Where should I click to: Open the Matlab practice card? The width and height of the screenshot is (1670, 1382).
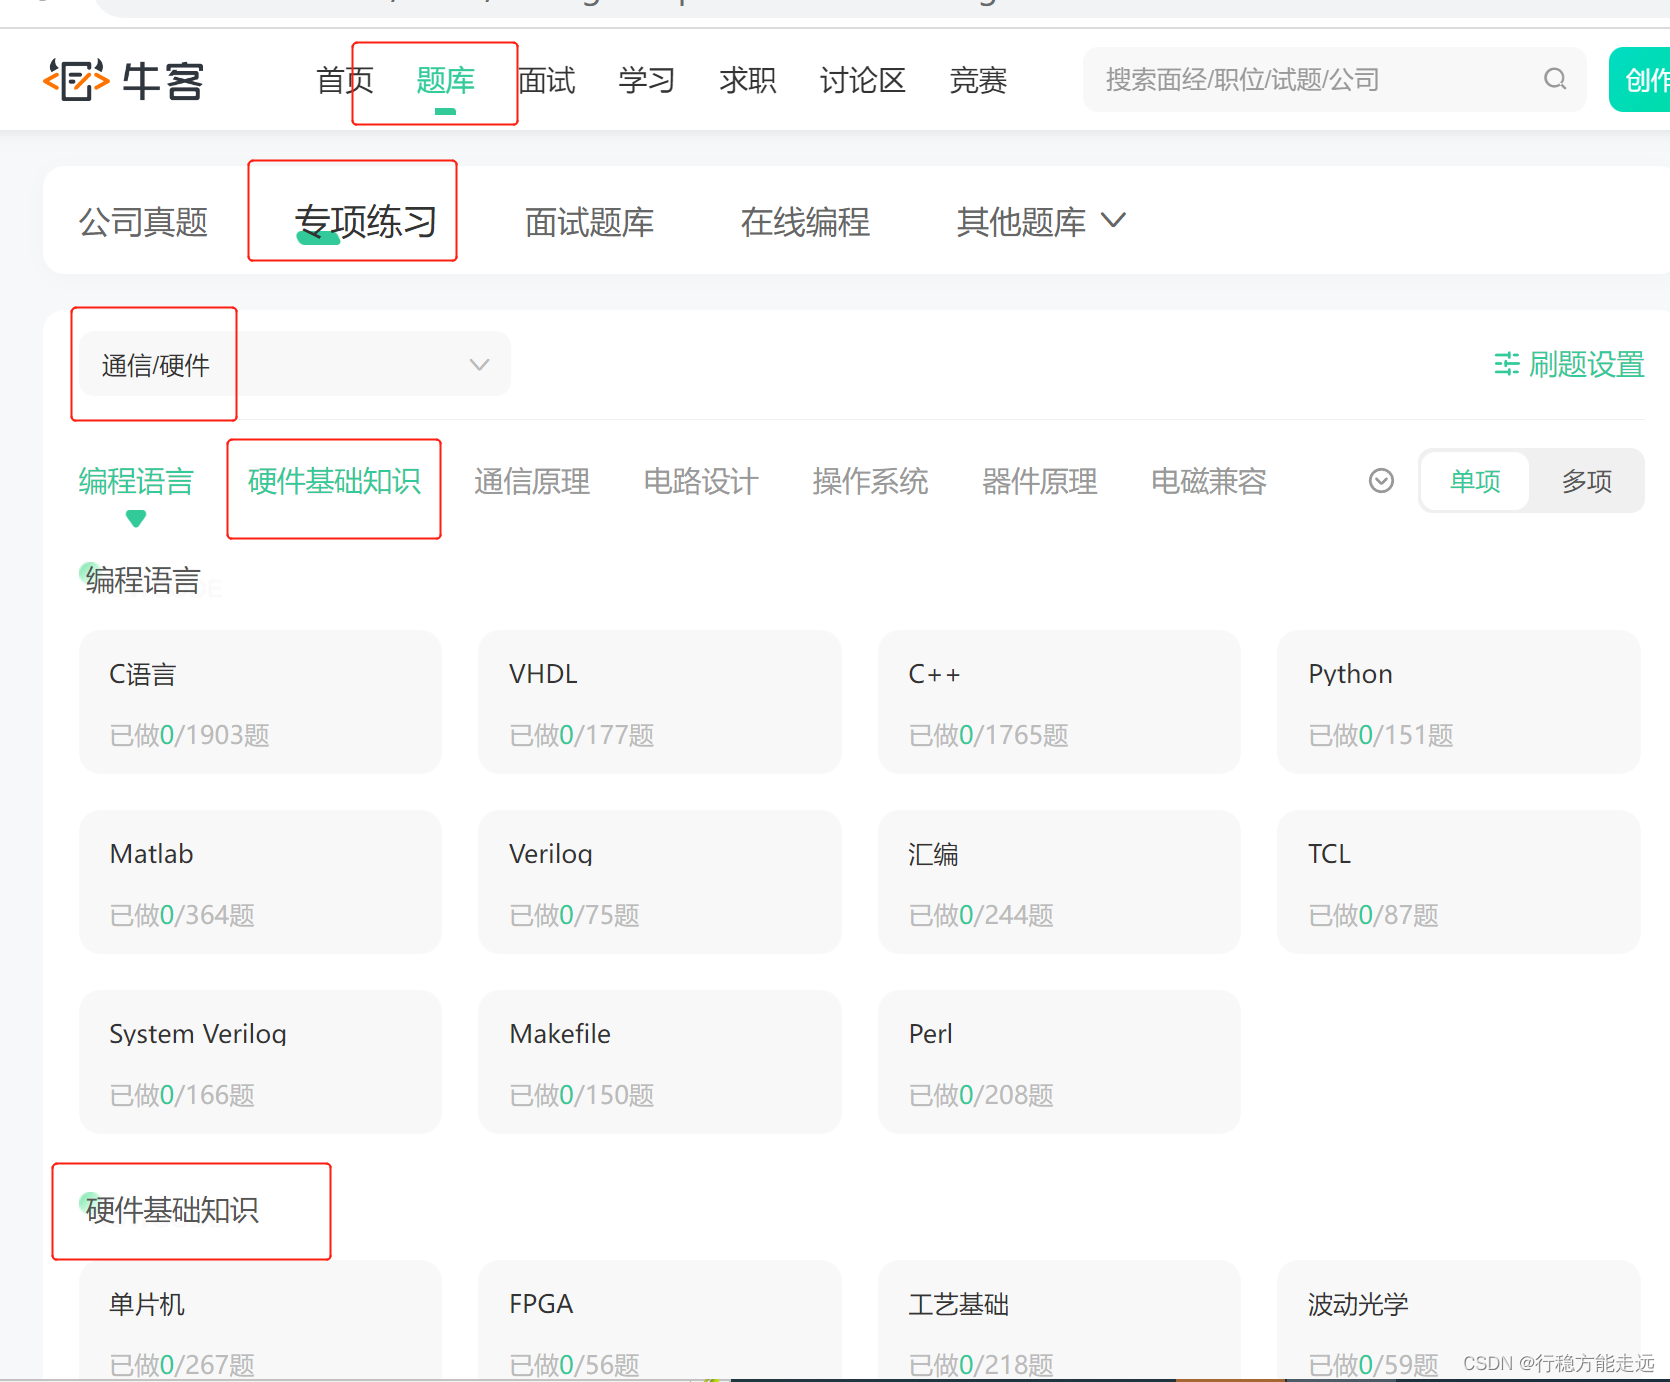tap(260, 882)
